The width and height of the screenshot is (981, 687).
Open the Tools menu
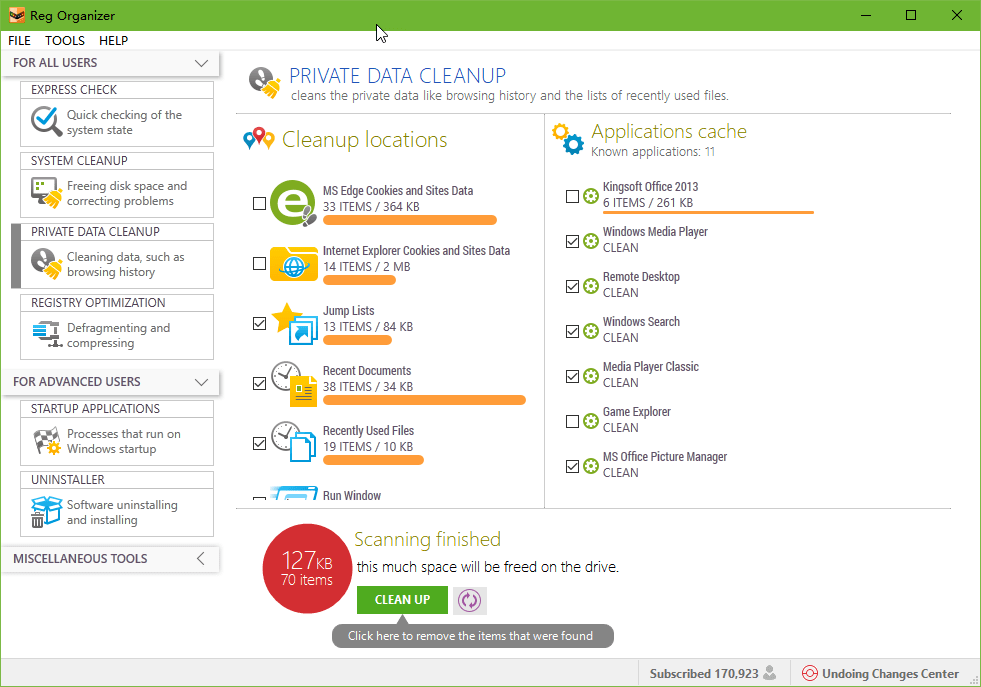(65, 41)
